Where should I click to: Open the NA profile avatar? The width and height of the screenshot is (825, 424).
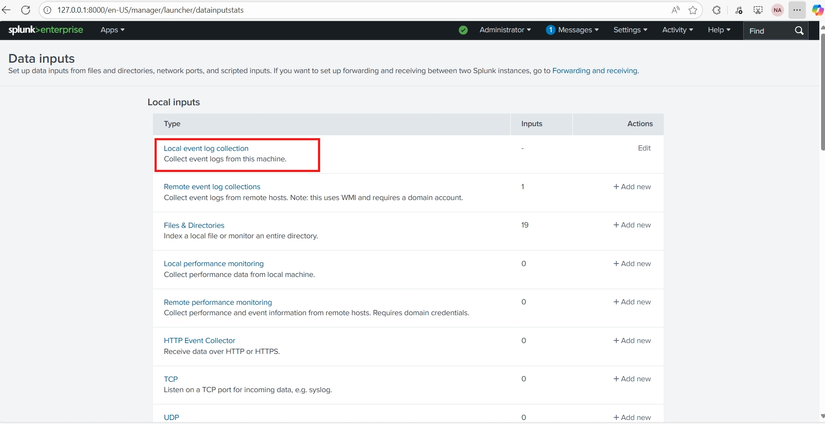tap(777, 10)
